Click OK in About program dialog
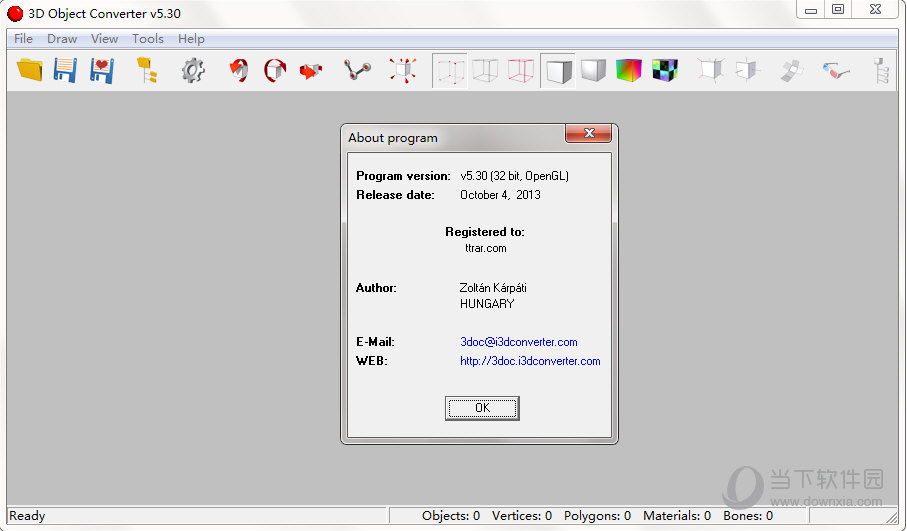907x531 pixels. [482, 408]
